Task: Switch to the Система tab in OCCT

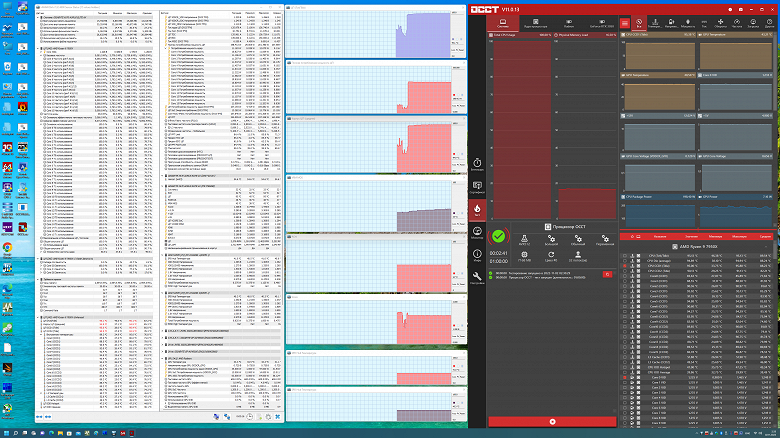Action: point(503,23)
